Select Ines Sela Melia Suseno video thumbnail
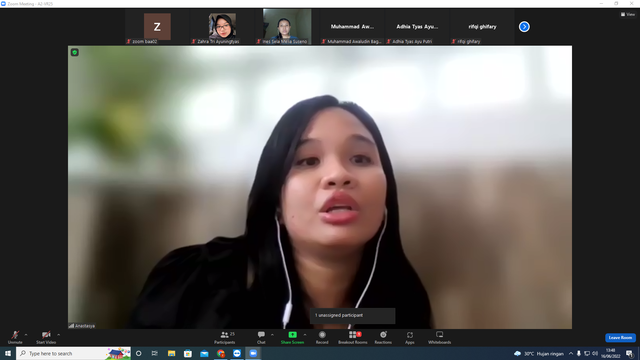 pyautogui.click(x=287, y=27)
